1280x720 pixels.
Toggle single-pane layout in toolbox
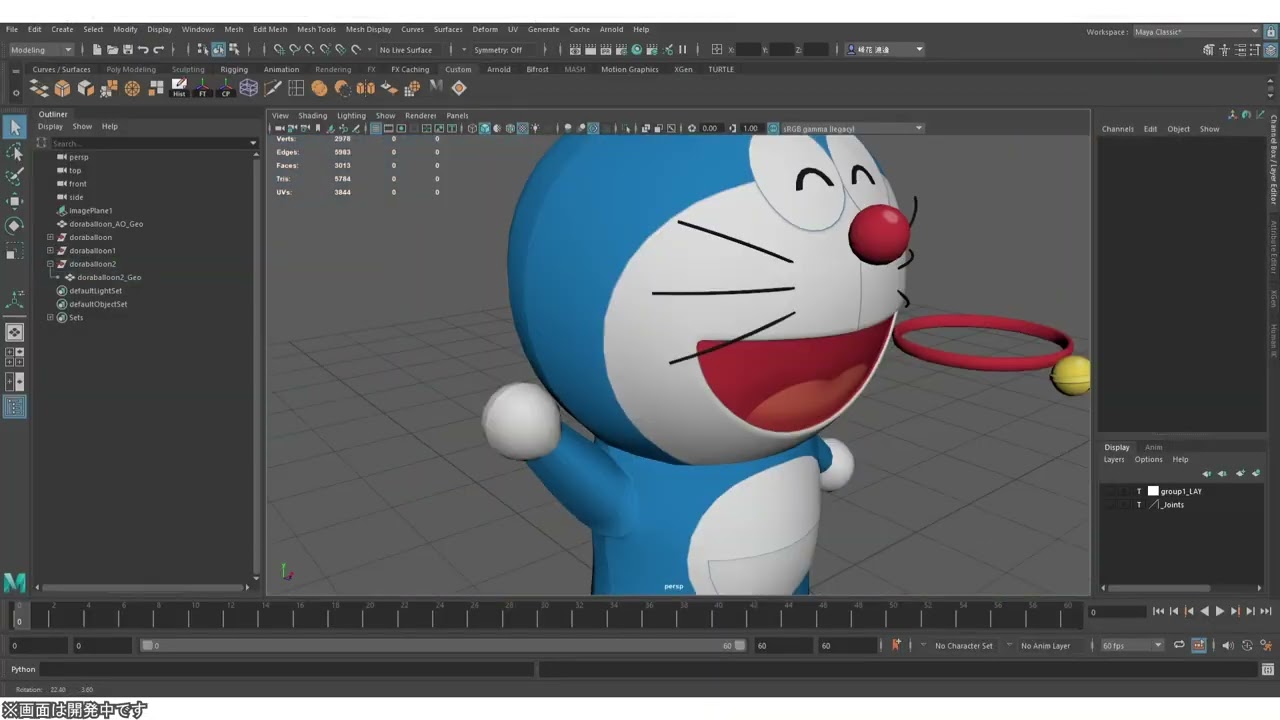click(x=15, y=332)
